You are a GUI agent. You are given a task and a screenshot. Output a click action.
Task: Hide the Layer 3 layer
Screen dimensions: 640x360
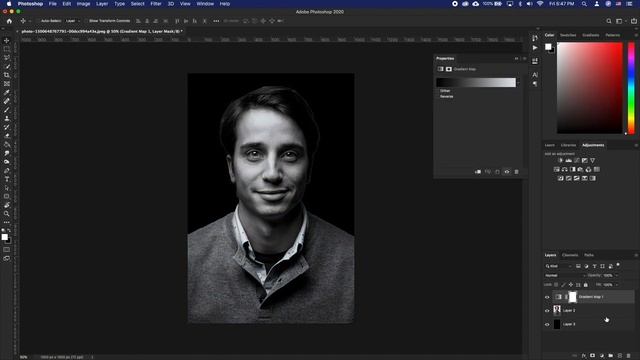pyautogui.click(x=547, y=324)
